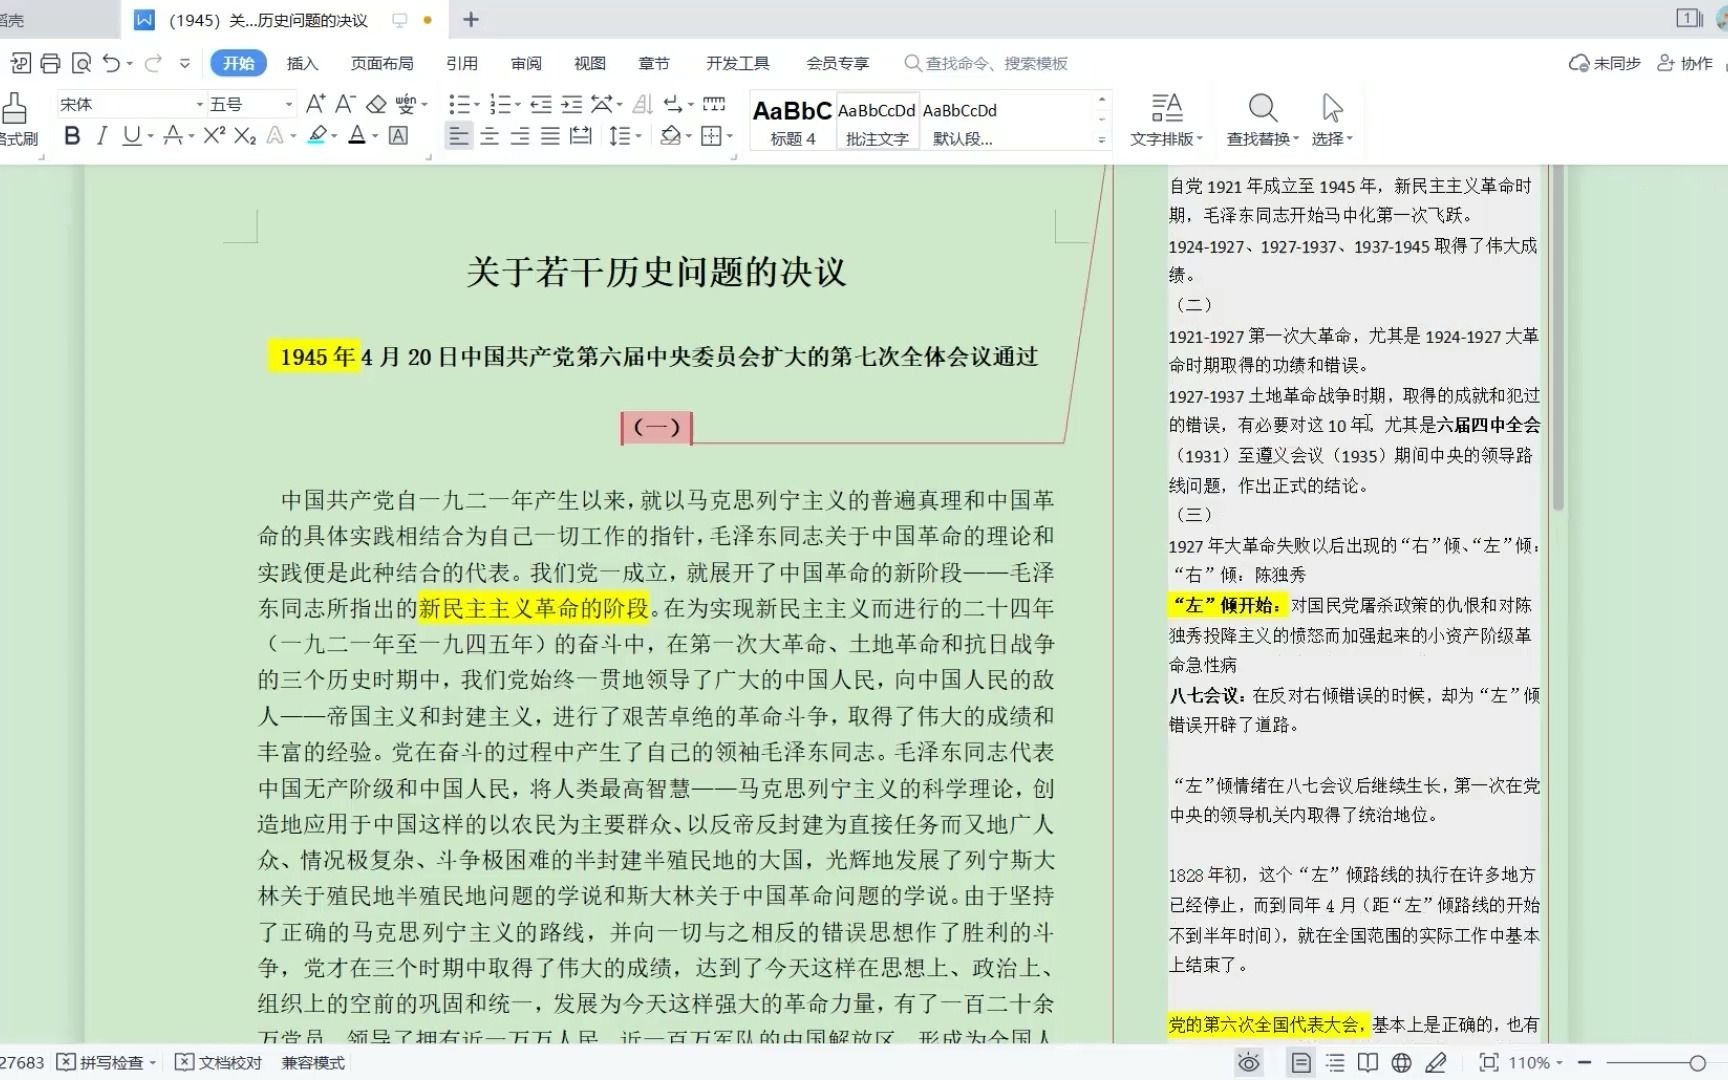Apply subscript X₂ formatting
The width and height of the screenshot is (1728, 1080).
245,135
